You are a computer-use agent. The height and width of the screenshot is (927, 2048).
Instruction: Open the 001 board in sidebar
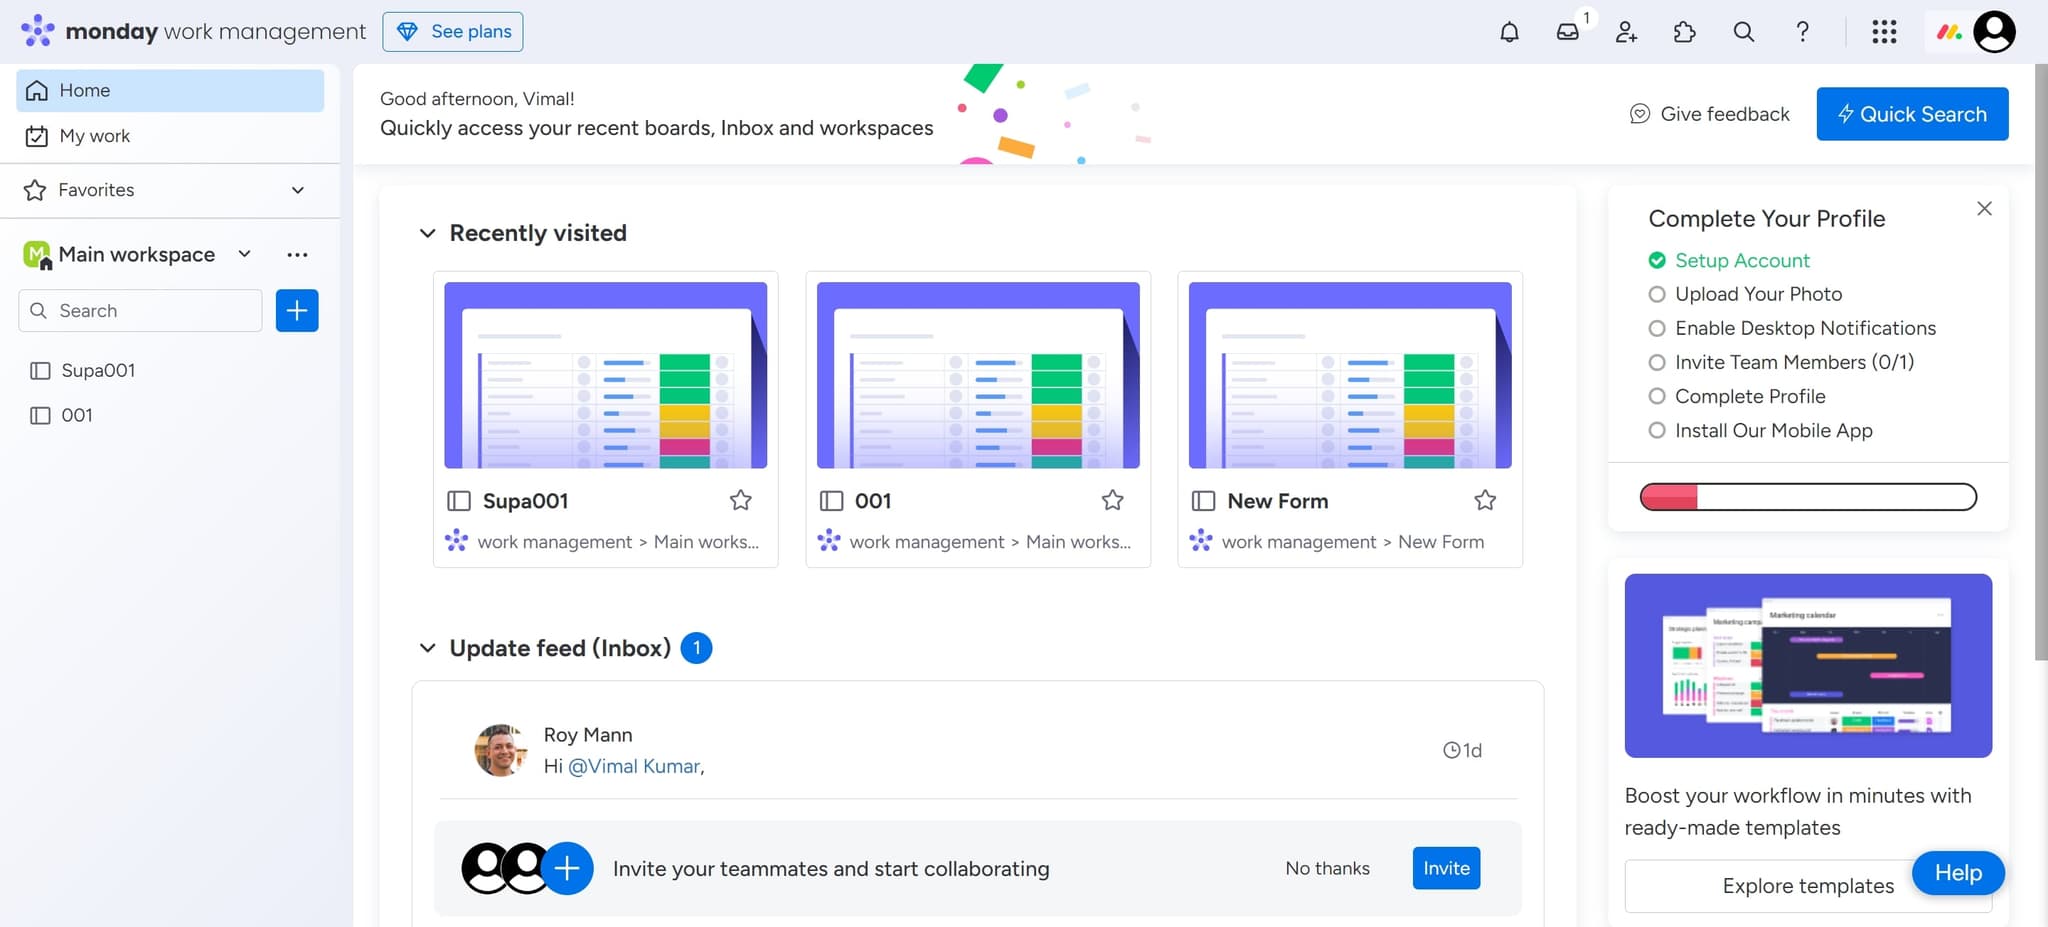coord(76,415)
